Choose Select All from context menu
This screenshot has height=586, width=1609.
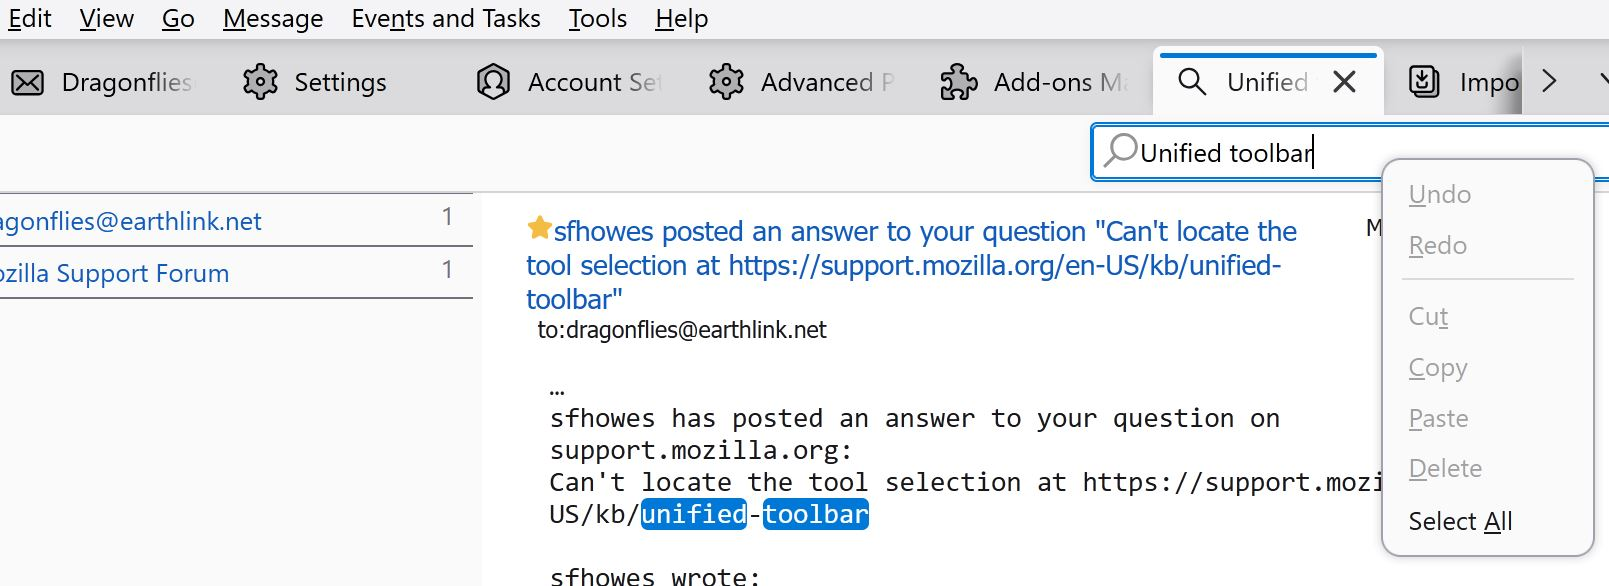tap(1460, 521)
